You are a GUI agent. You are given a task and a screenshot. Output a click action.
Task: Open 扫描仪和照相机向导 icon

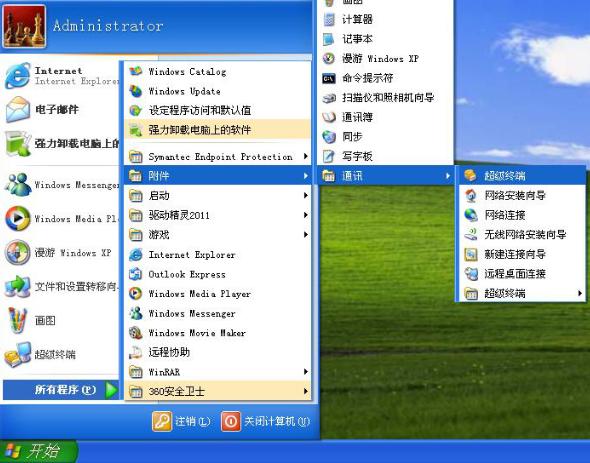(329, 98)
